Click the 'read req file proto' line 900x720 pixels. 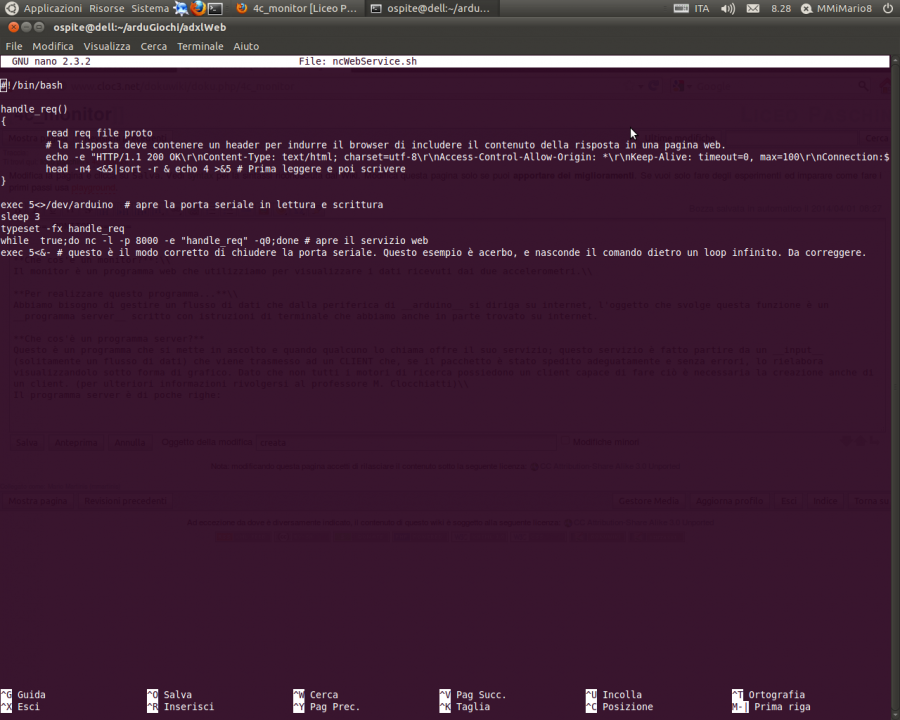[99, 133]
